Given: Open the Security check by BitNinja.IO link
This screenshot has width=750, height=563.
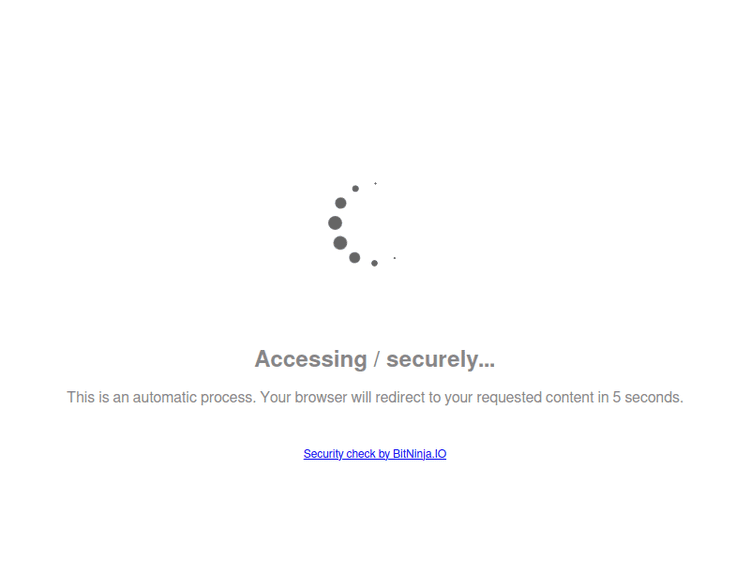Looking at the screenshot, I should tap(375, 454).
